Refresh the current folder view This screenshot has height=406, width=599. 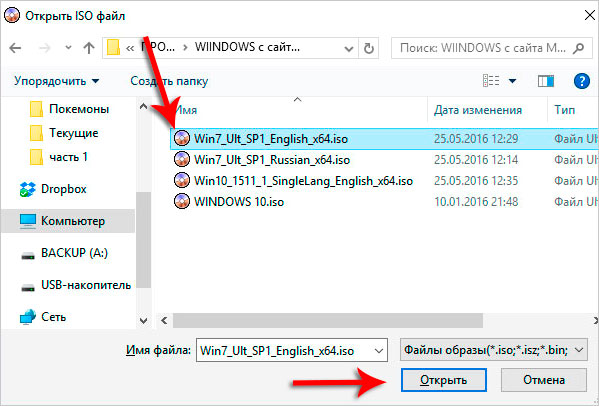pyautogui.click(x=369, y=49)
